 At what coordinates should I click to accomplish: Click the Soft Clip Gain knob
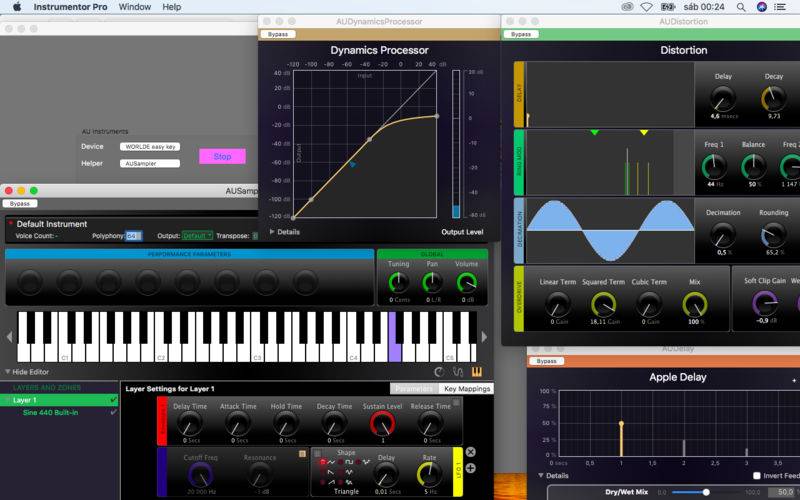coord(764,304)
